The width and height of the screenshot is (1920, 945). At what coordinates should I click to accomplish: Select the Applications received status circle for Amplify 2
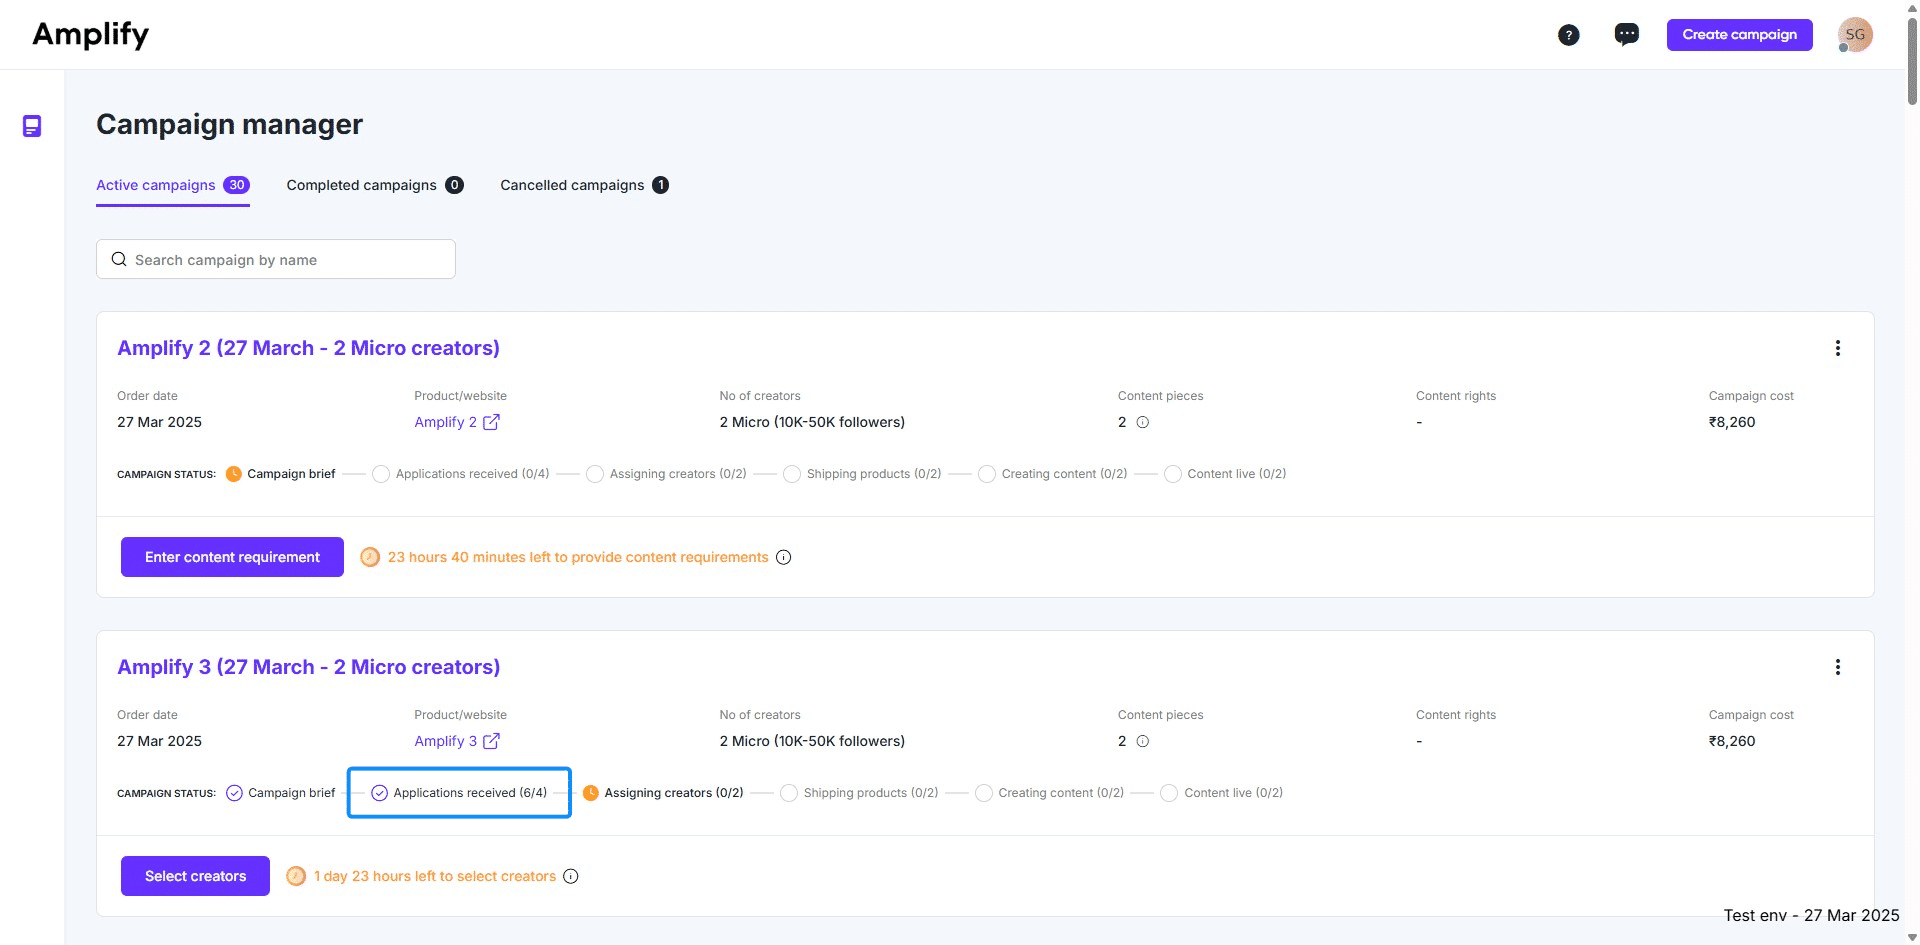pyautogui.click(x=380, y=474)
